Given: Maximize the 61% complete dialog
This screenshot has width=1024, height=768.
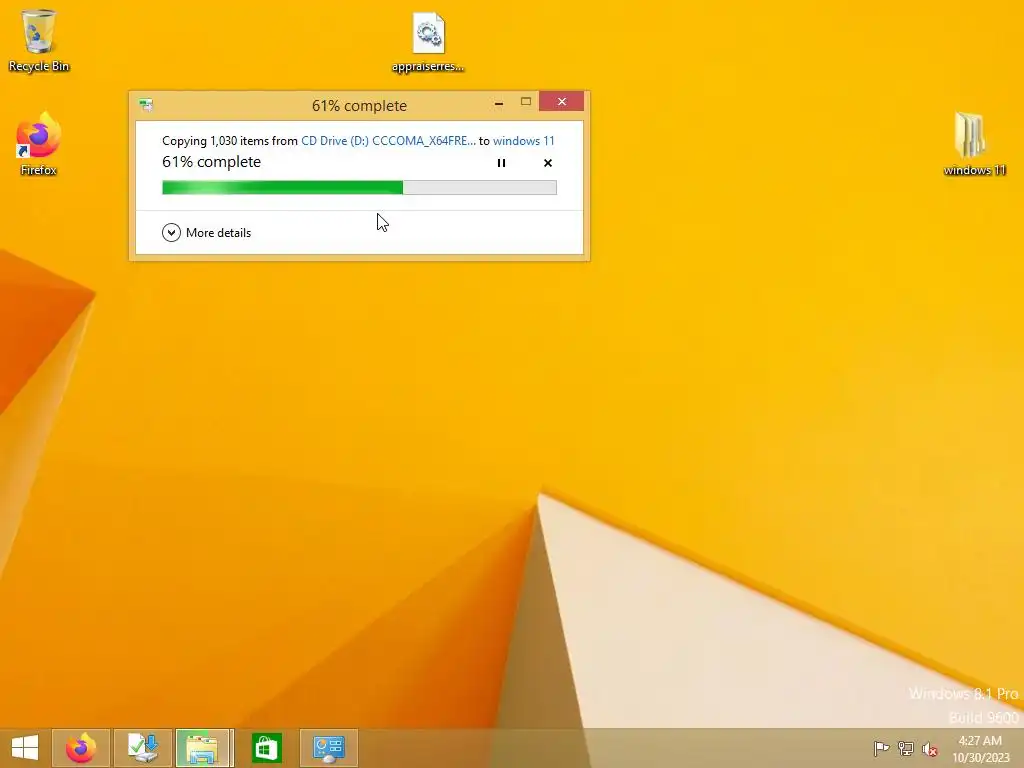Looking at the screenshot, I should [x=526, y=102].
